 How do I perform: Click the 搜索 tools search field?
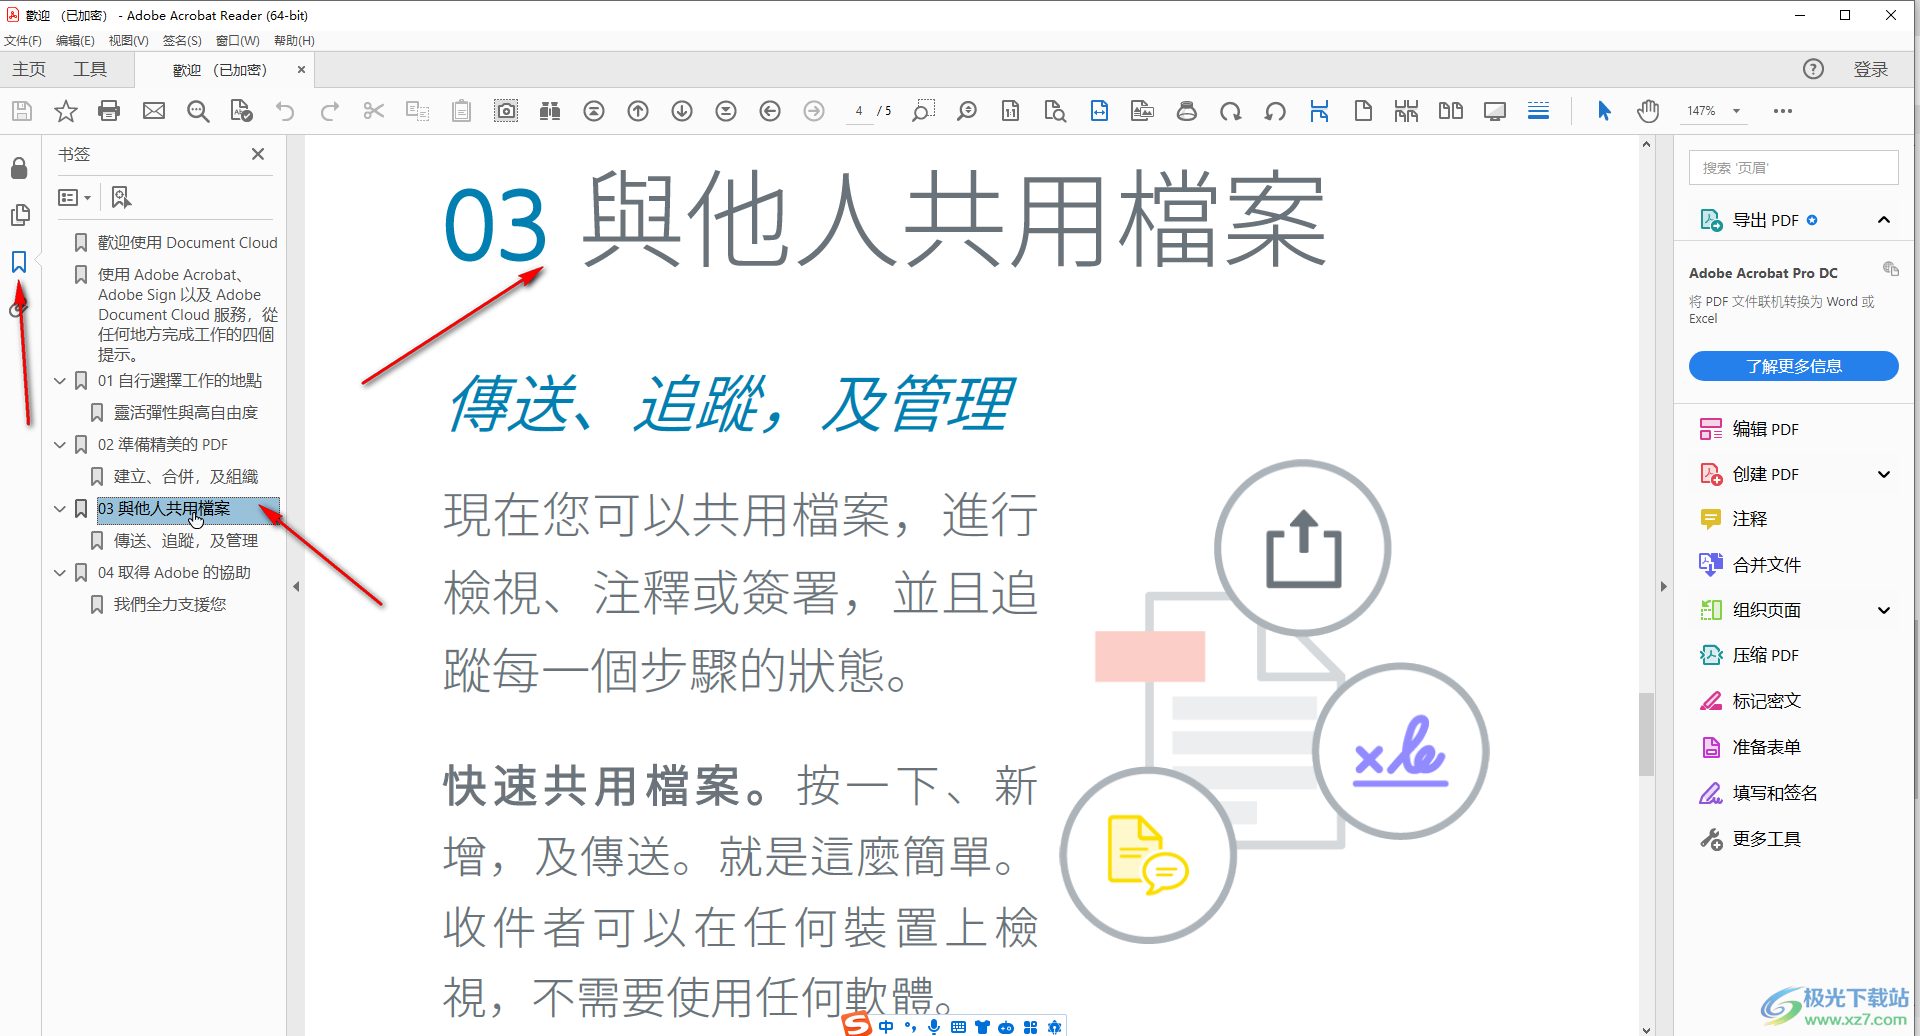click(x=1794, y=168)
